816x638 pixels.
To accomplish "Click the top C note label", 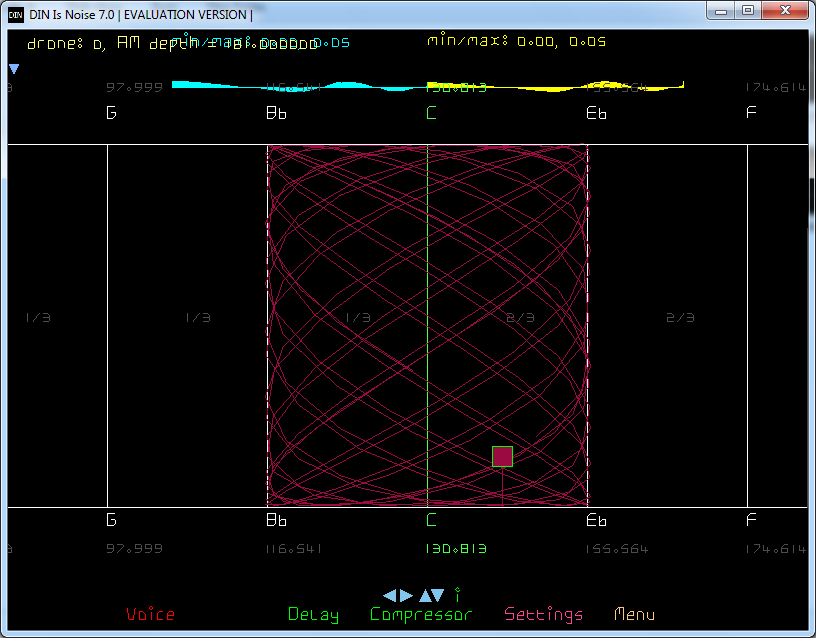I will (432, 113).
